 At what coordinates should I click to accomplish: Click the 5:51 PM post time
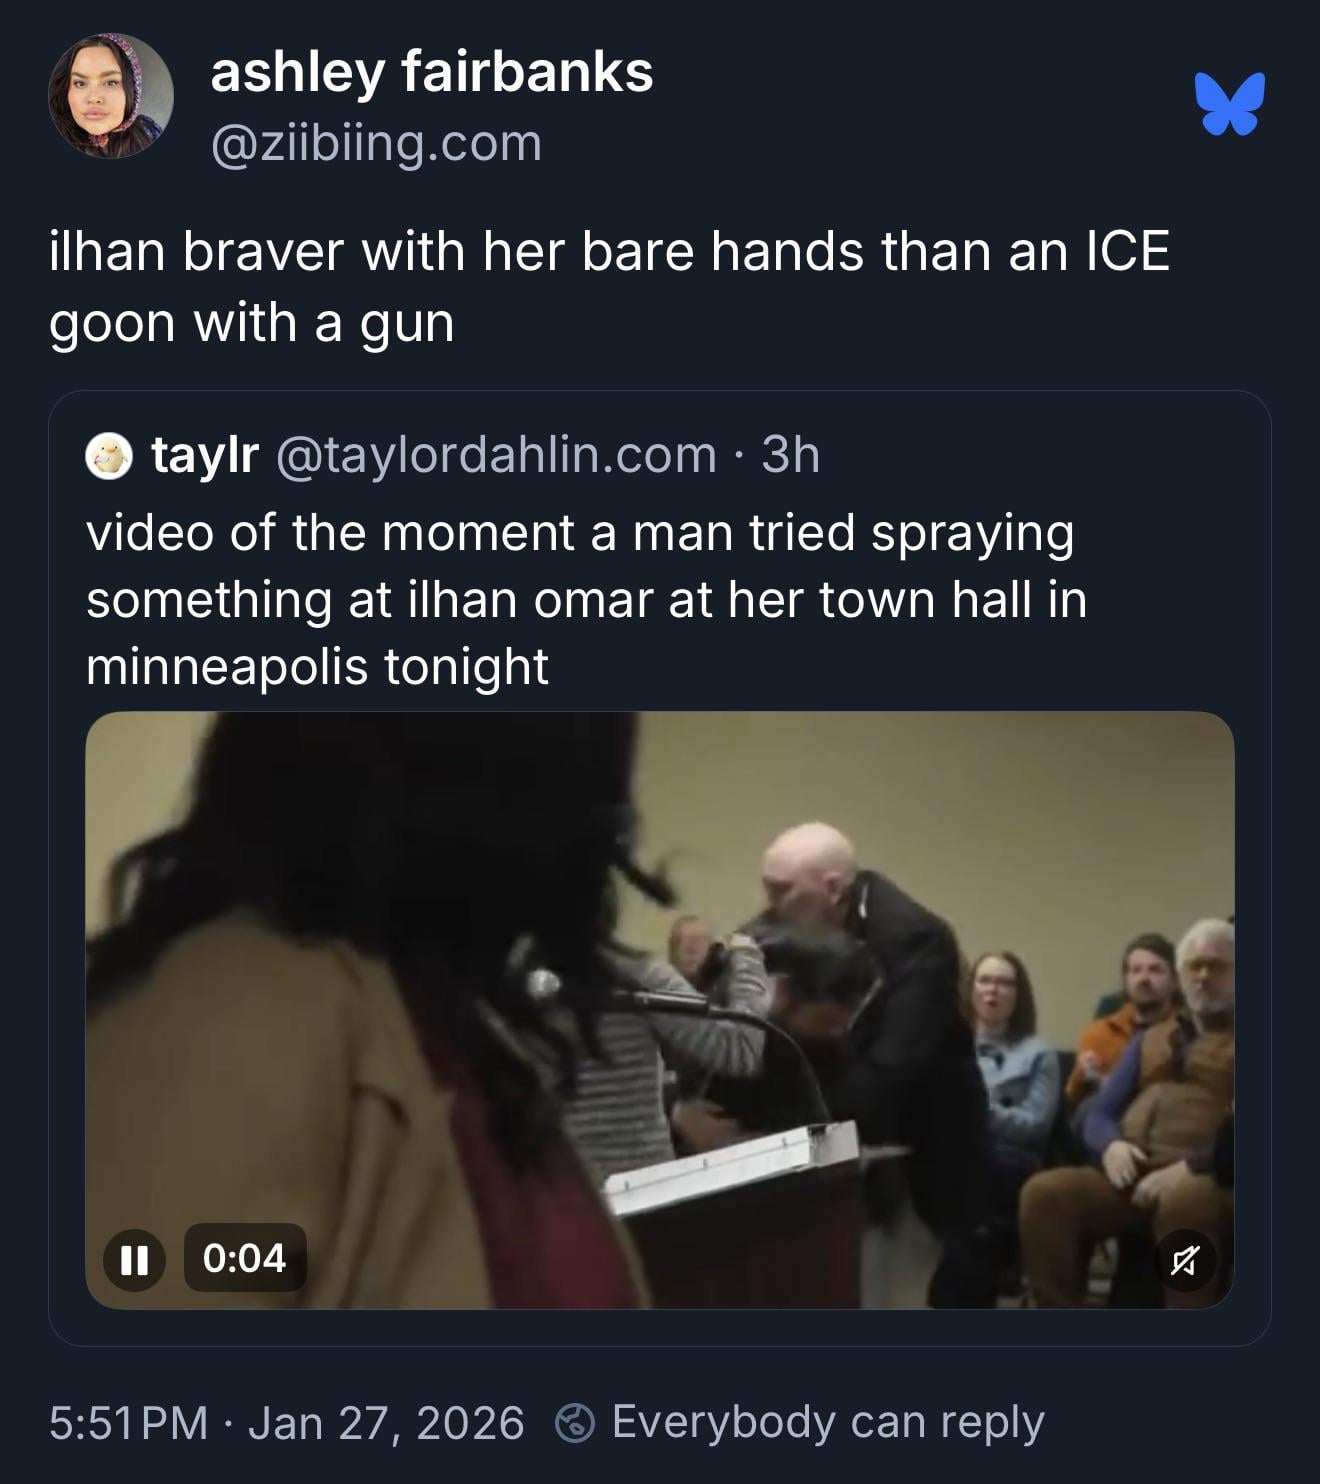[128, 1422]
